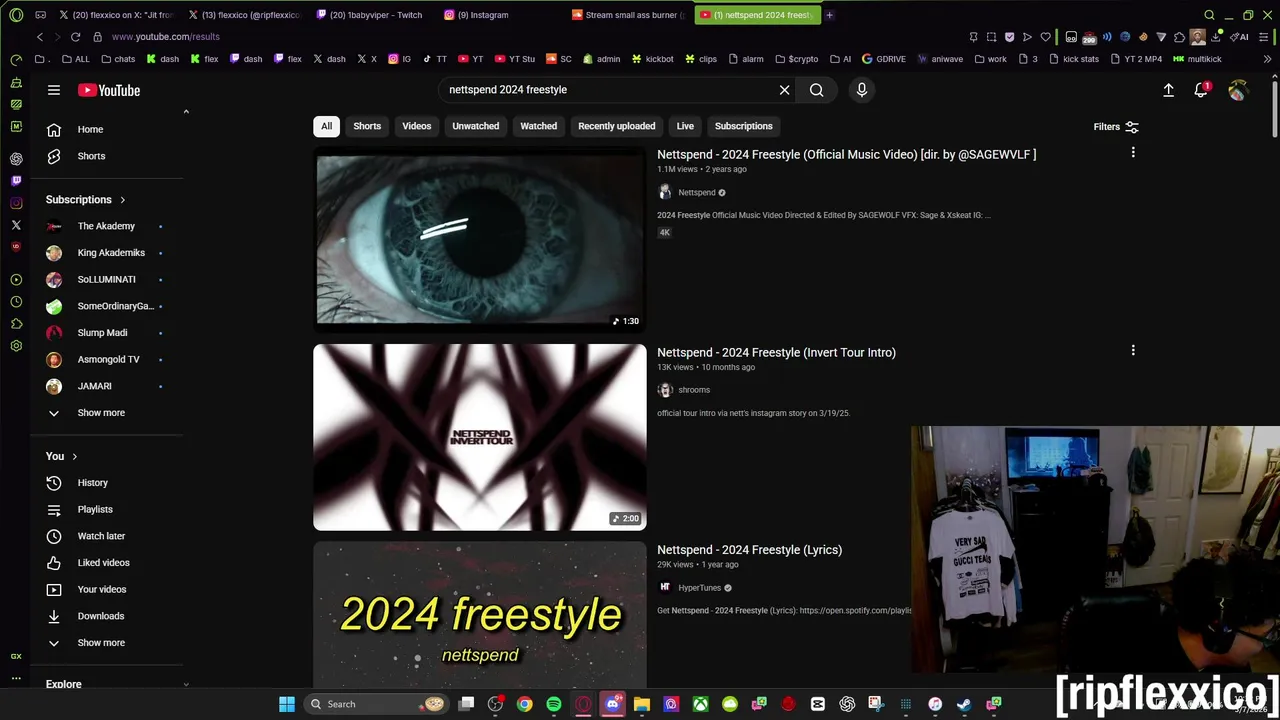Select the Shorts filter chip
The width and height of the screenshot is (1280, 720).
[x=367, y=126]
